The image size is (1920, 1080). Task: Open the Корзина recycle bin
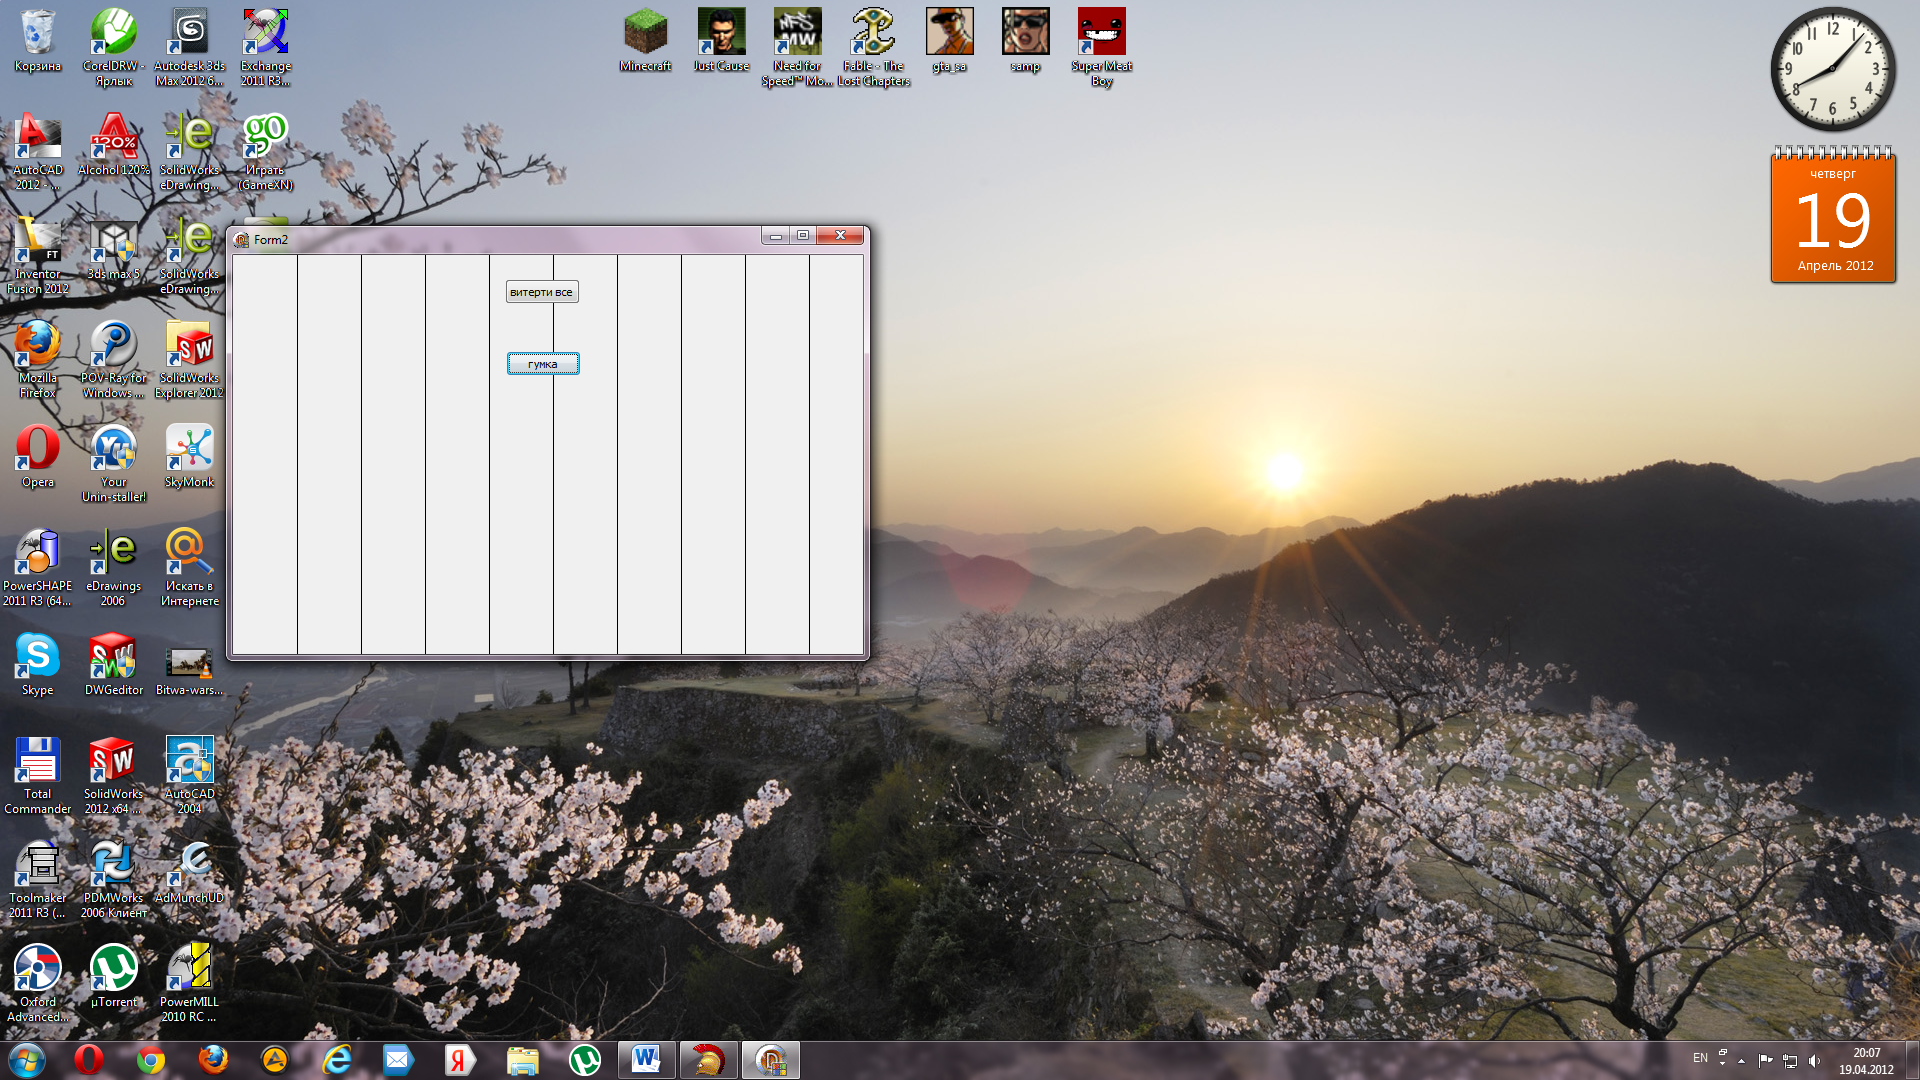tap(37, 38)
